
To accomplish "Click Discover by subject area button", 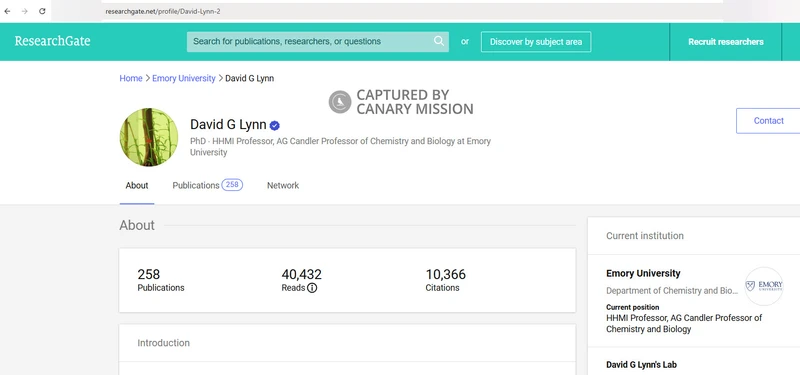I will coord(536,42).
